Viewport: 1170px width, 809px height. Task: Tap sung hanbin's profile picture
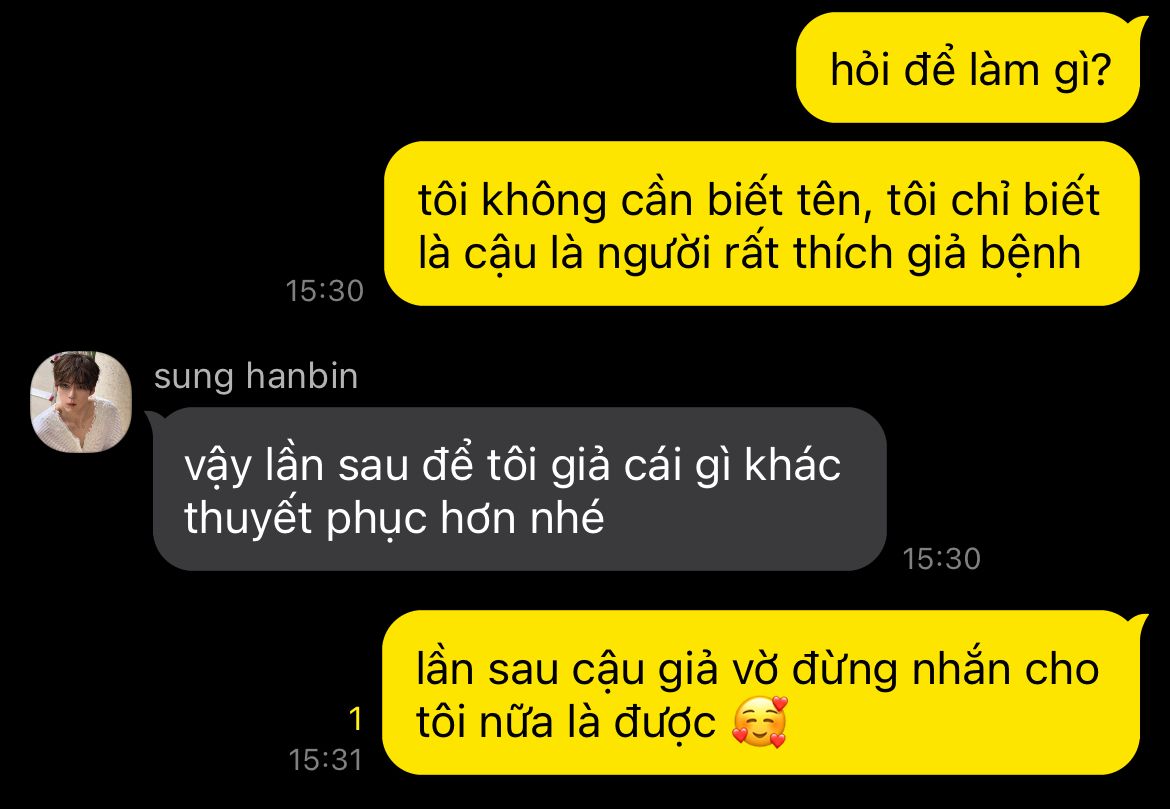[81, 402]
